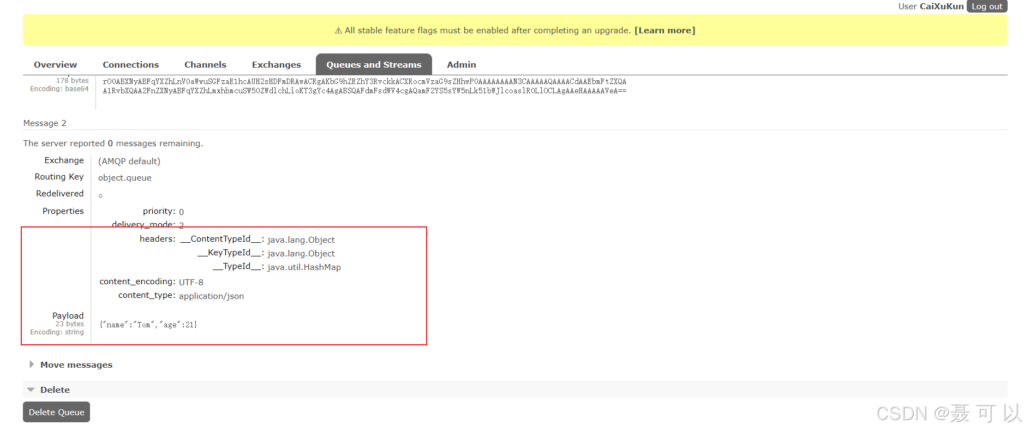Switch to the Overview tab
This screenshot has width=1024, height=431.
click(55, 65)
